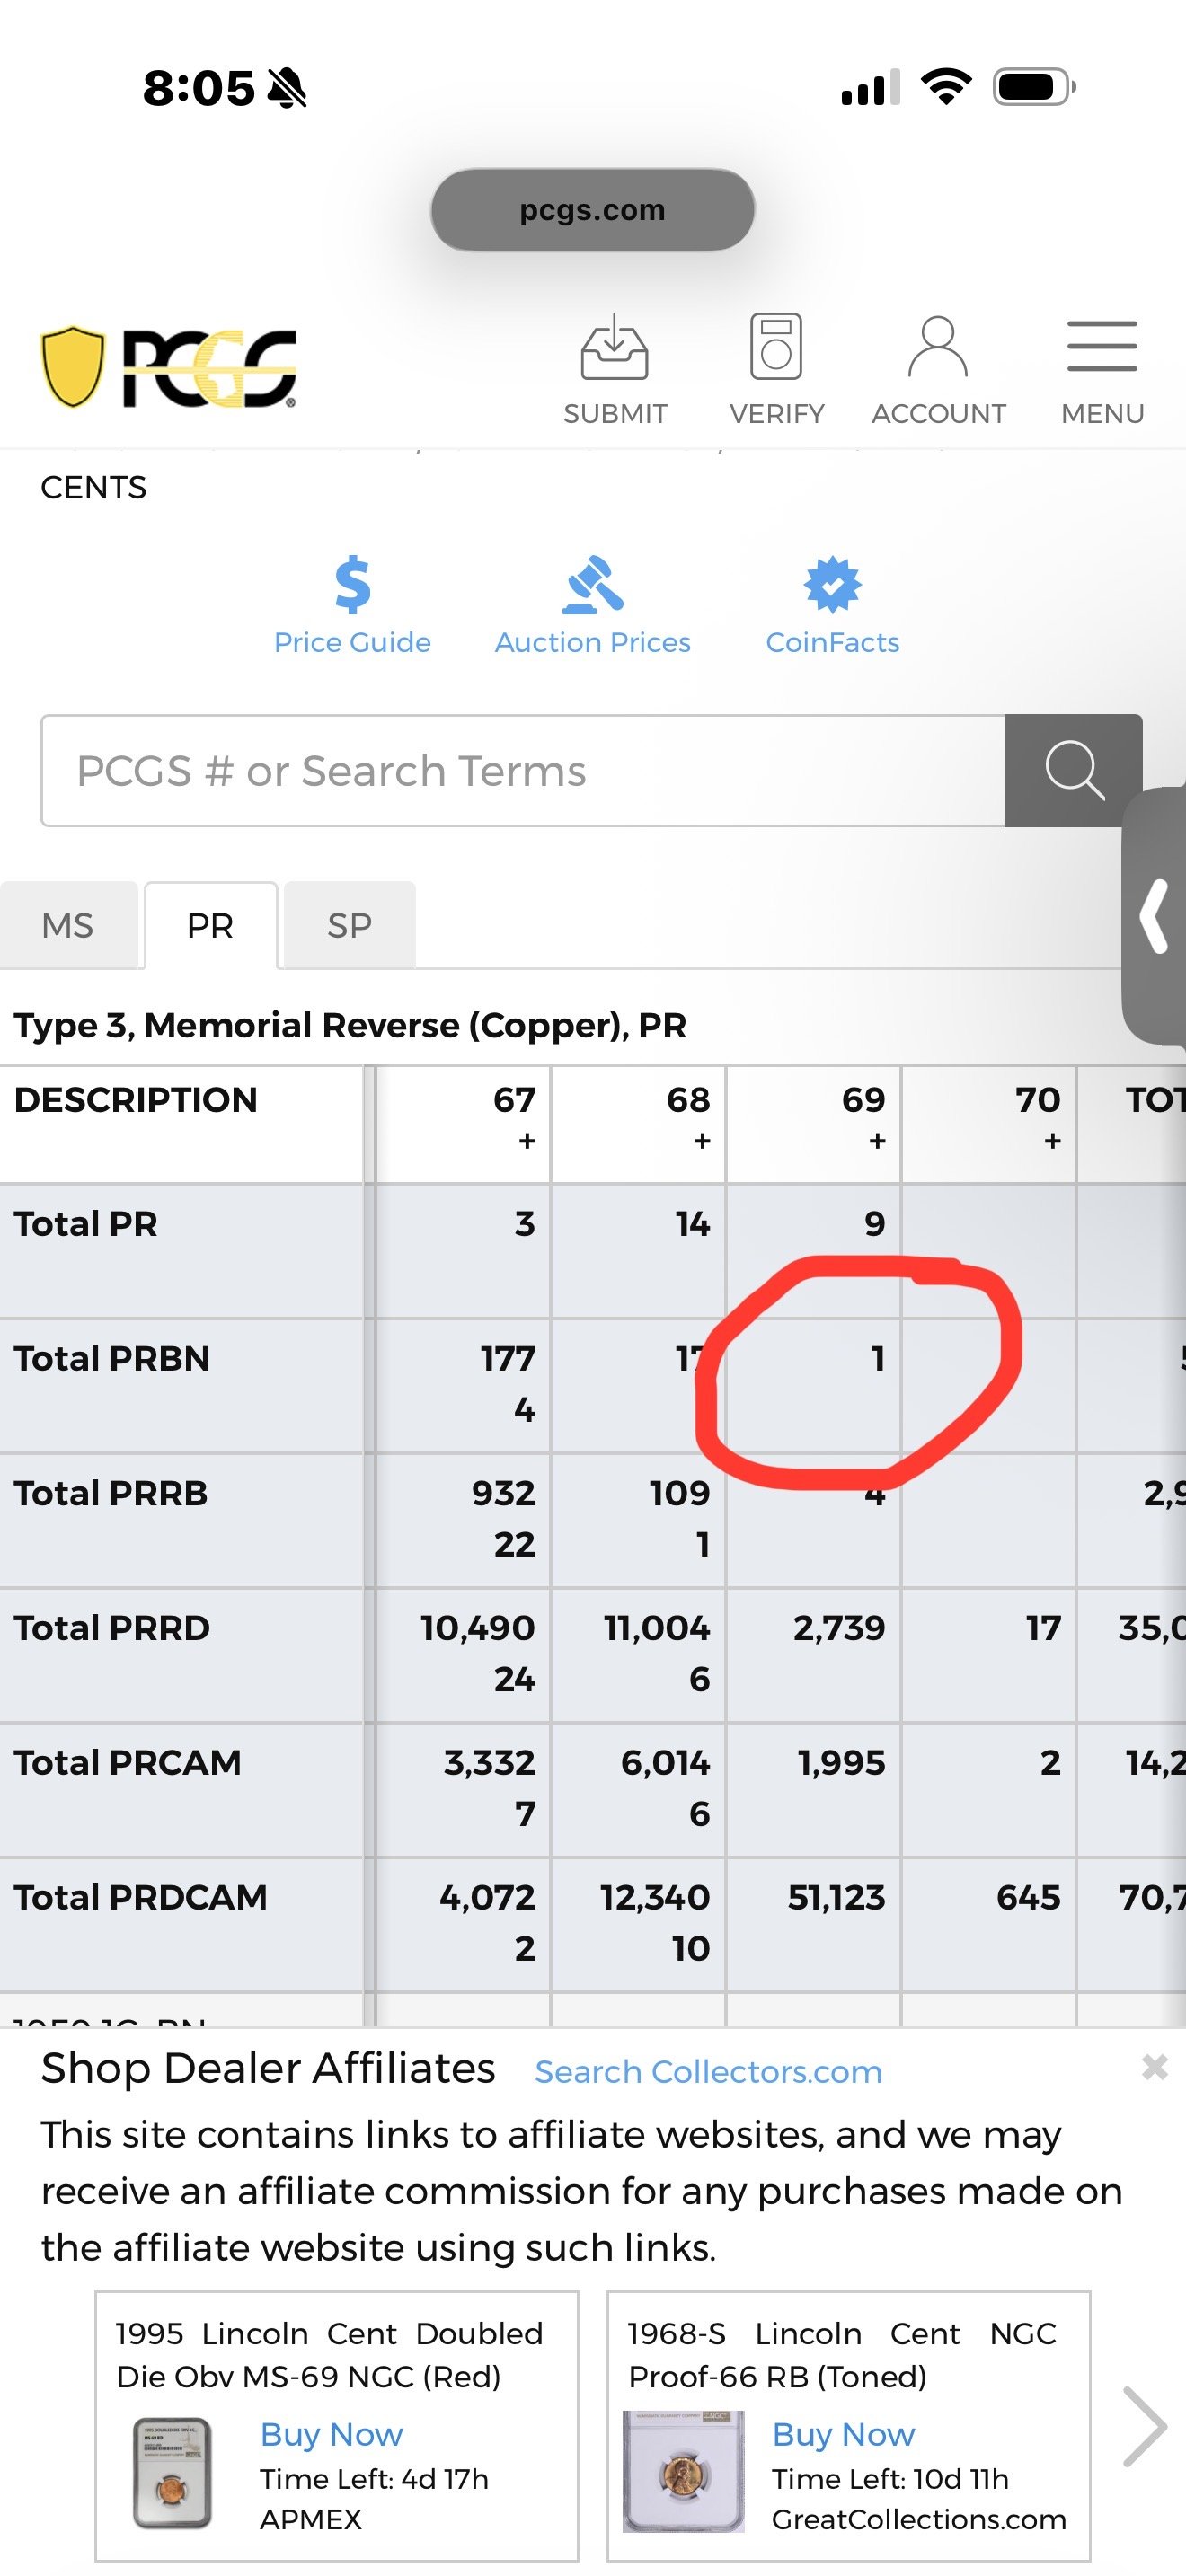Viewport: 1186px width, 2576px height.
Task: Open the 1995 Lincoln Cent slab thumbnail
Action: point(172,2473)
